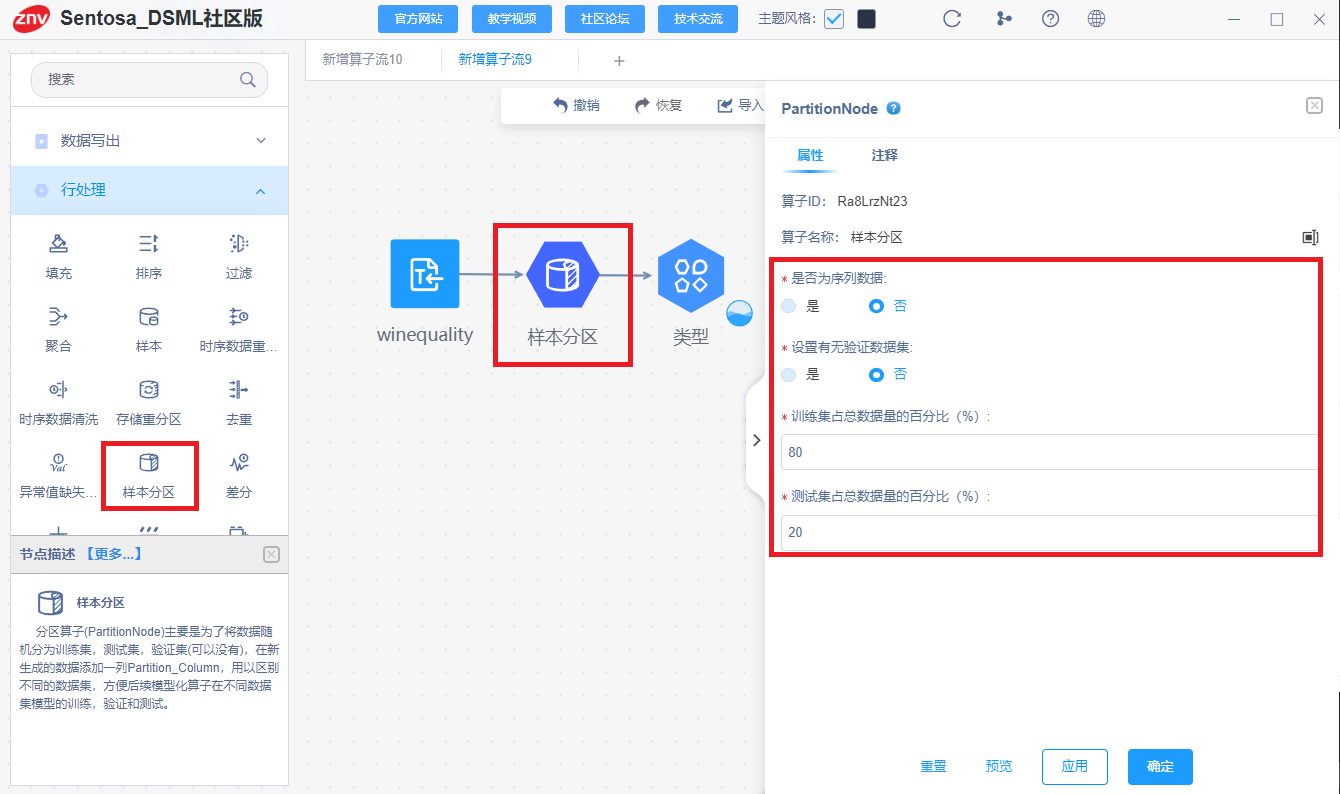This screenshot has height=794, width=1340.
Task: Select 是 for 设置有无验证数据集
Action: pos(789,375)
